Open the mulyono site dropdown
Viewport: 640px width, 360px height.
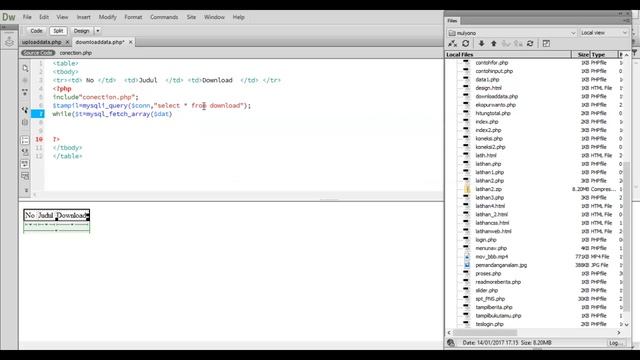click(512, 33)
